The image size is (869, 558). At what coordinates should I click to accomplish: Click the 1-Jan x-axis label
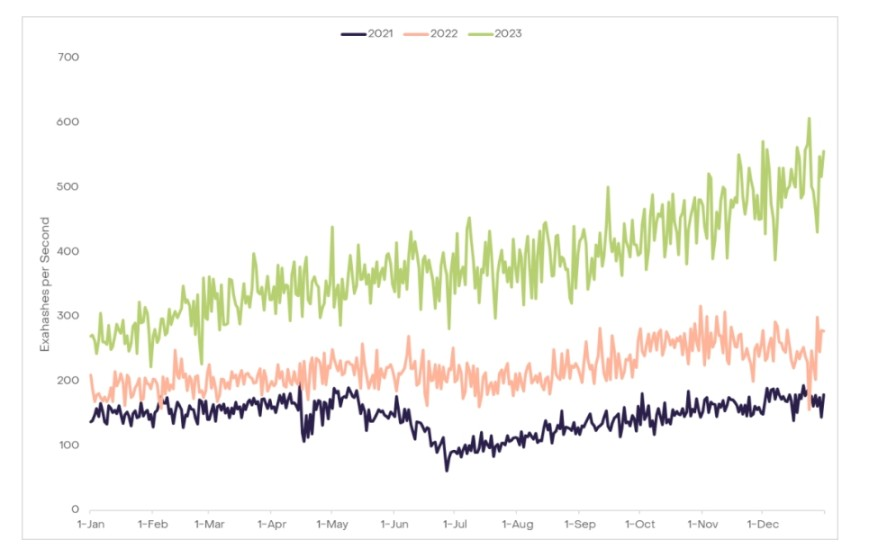(90, 524)
